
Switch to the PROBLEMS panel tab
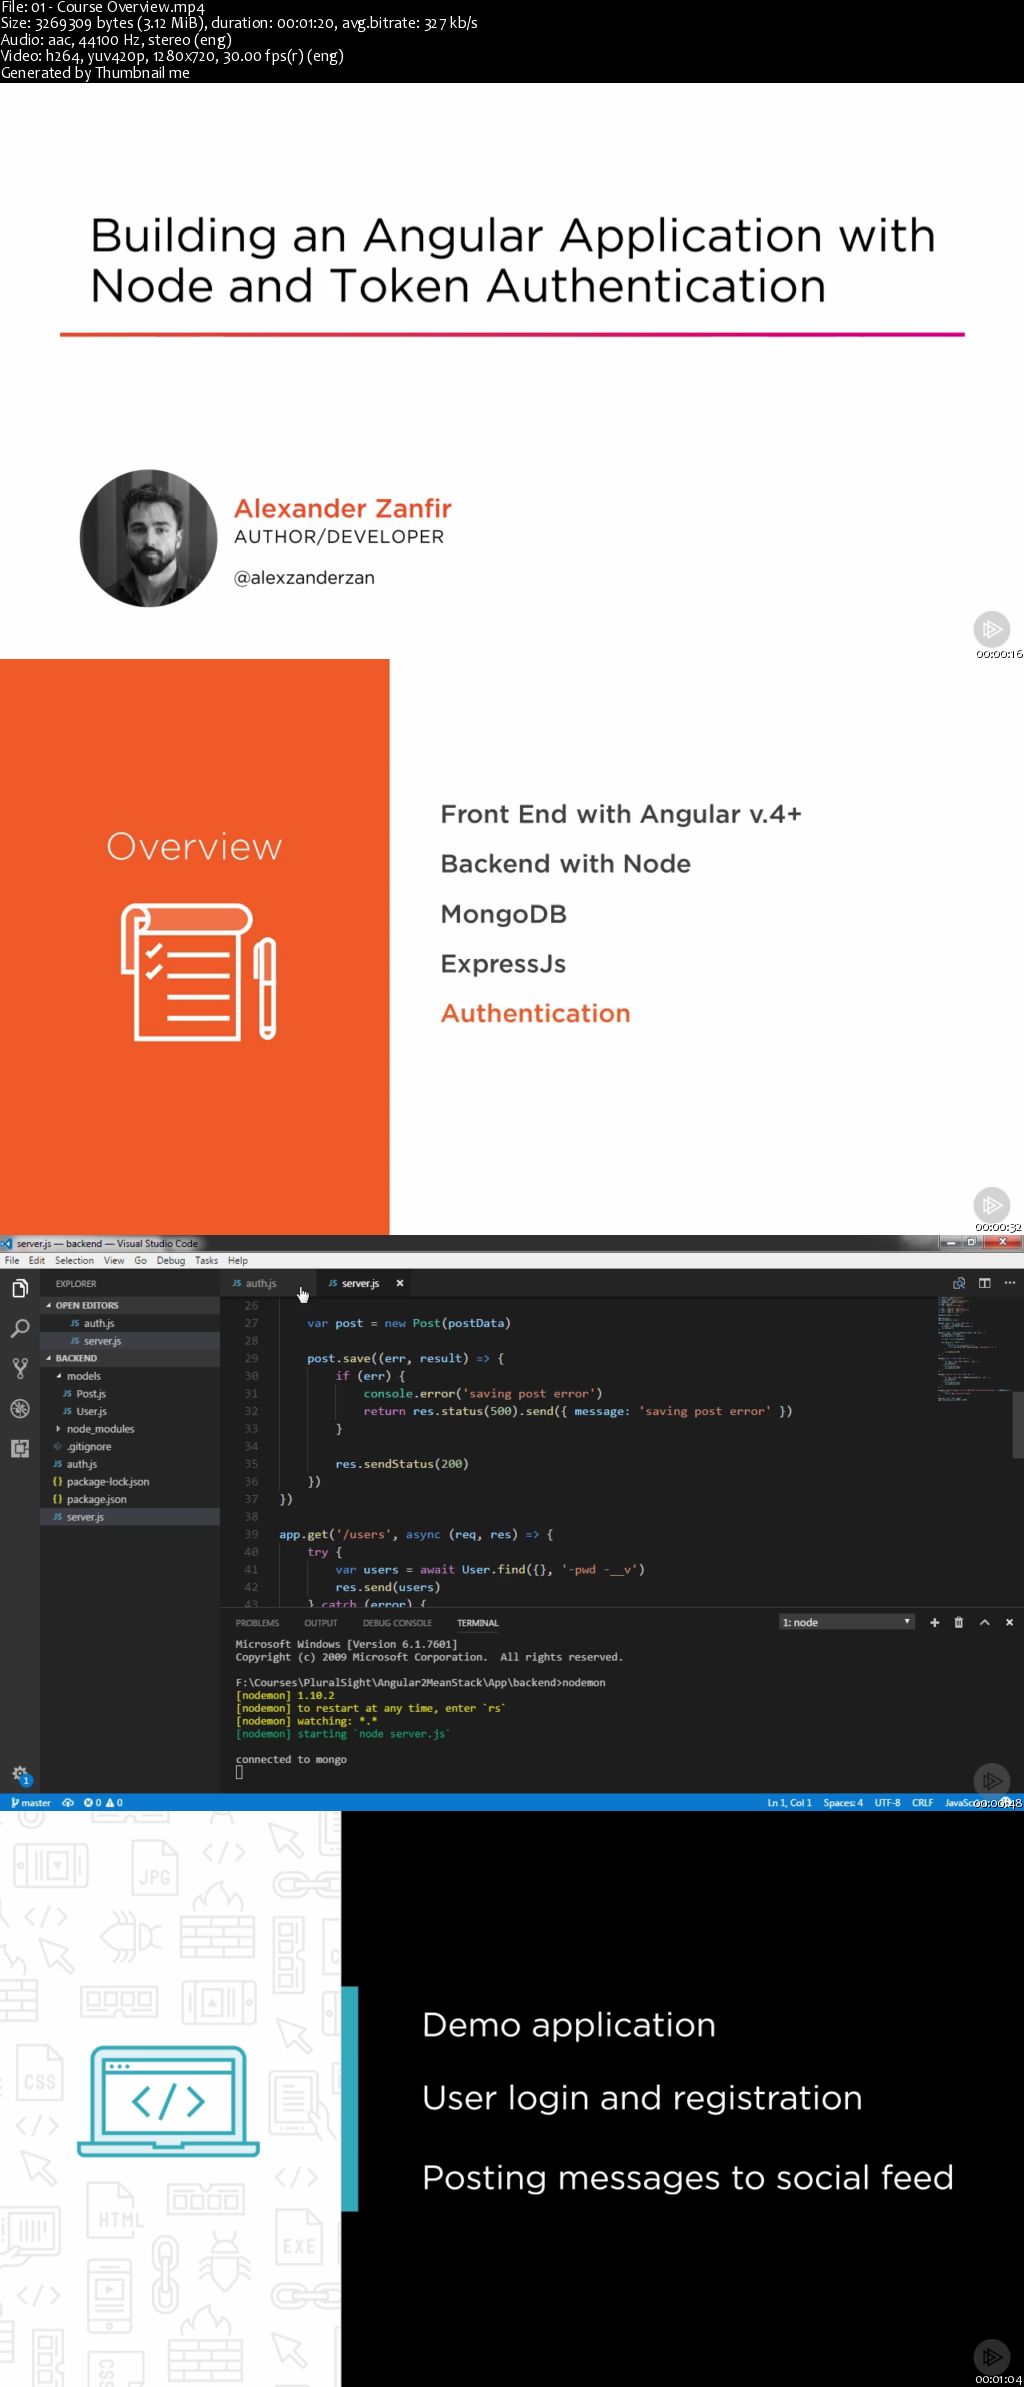(x=257, y=1623)
